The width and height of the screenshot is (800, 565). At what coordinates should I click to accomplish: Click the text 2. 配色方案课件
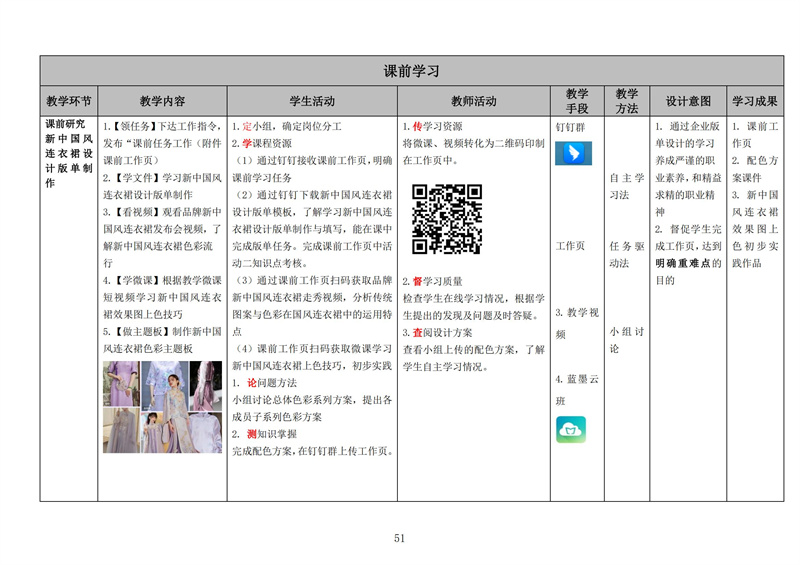755,169
